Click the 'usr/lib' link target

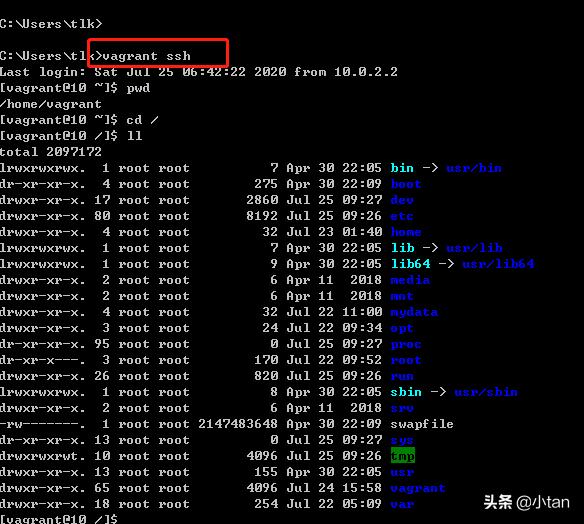pos(474,248)
